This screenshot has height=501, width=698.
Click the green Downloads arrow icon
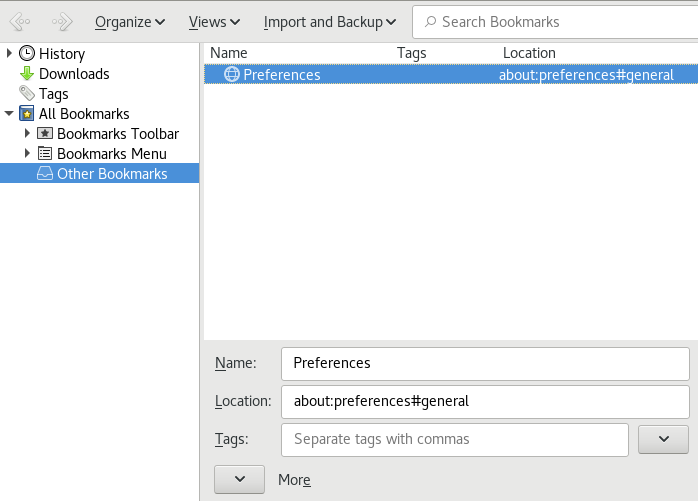27,74
